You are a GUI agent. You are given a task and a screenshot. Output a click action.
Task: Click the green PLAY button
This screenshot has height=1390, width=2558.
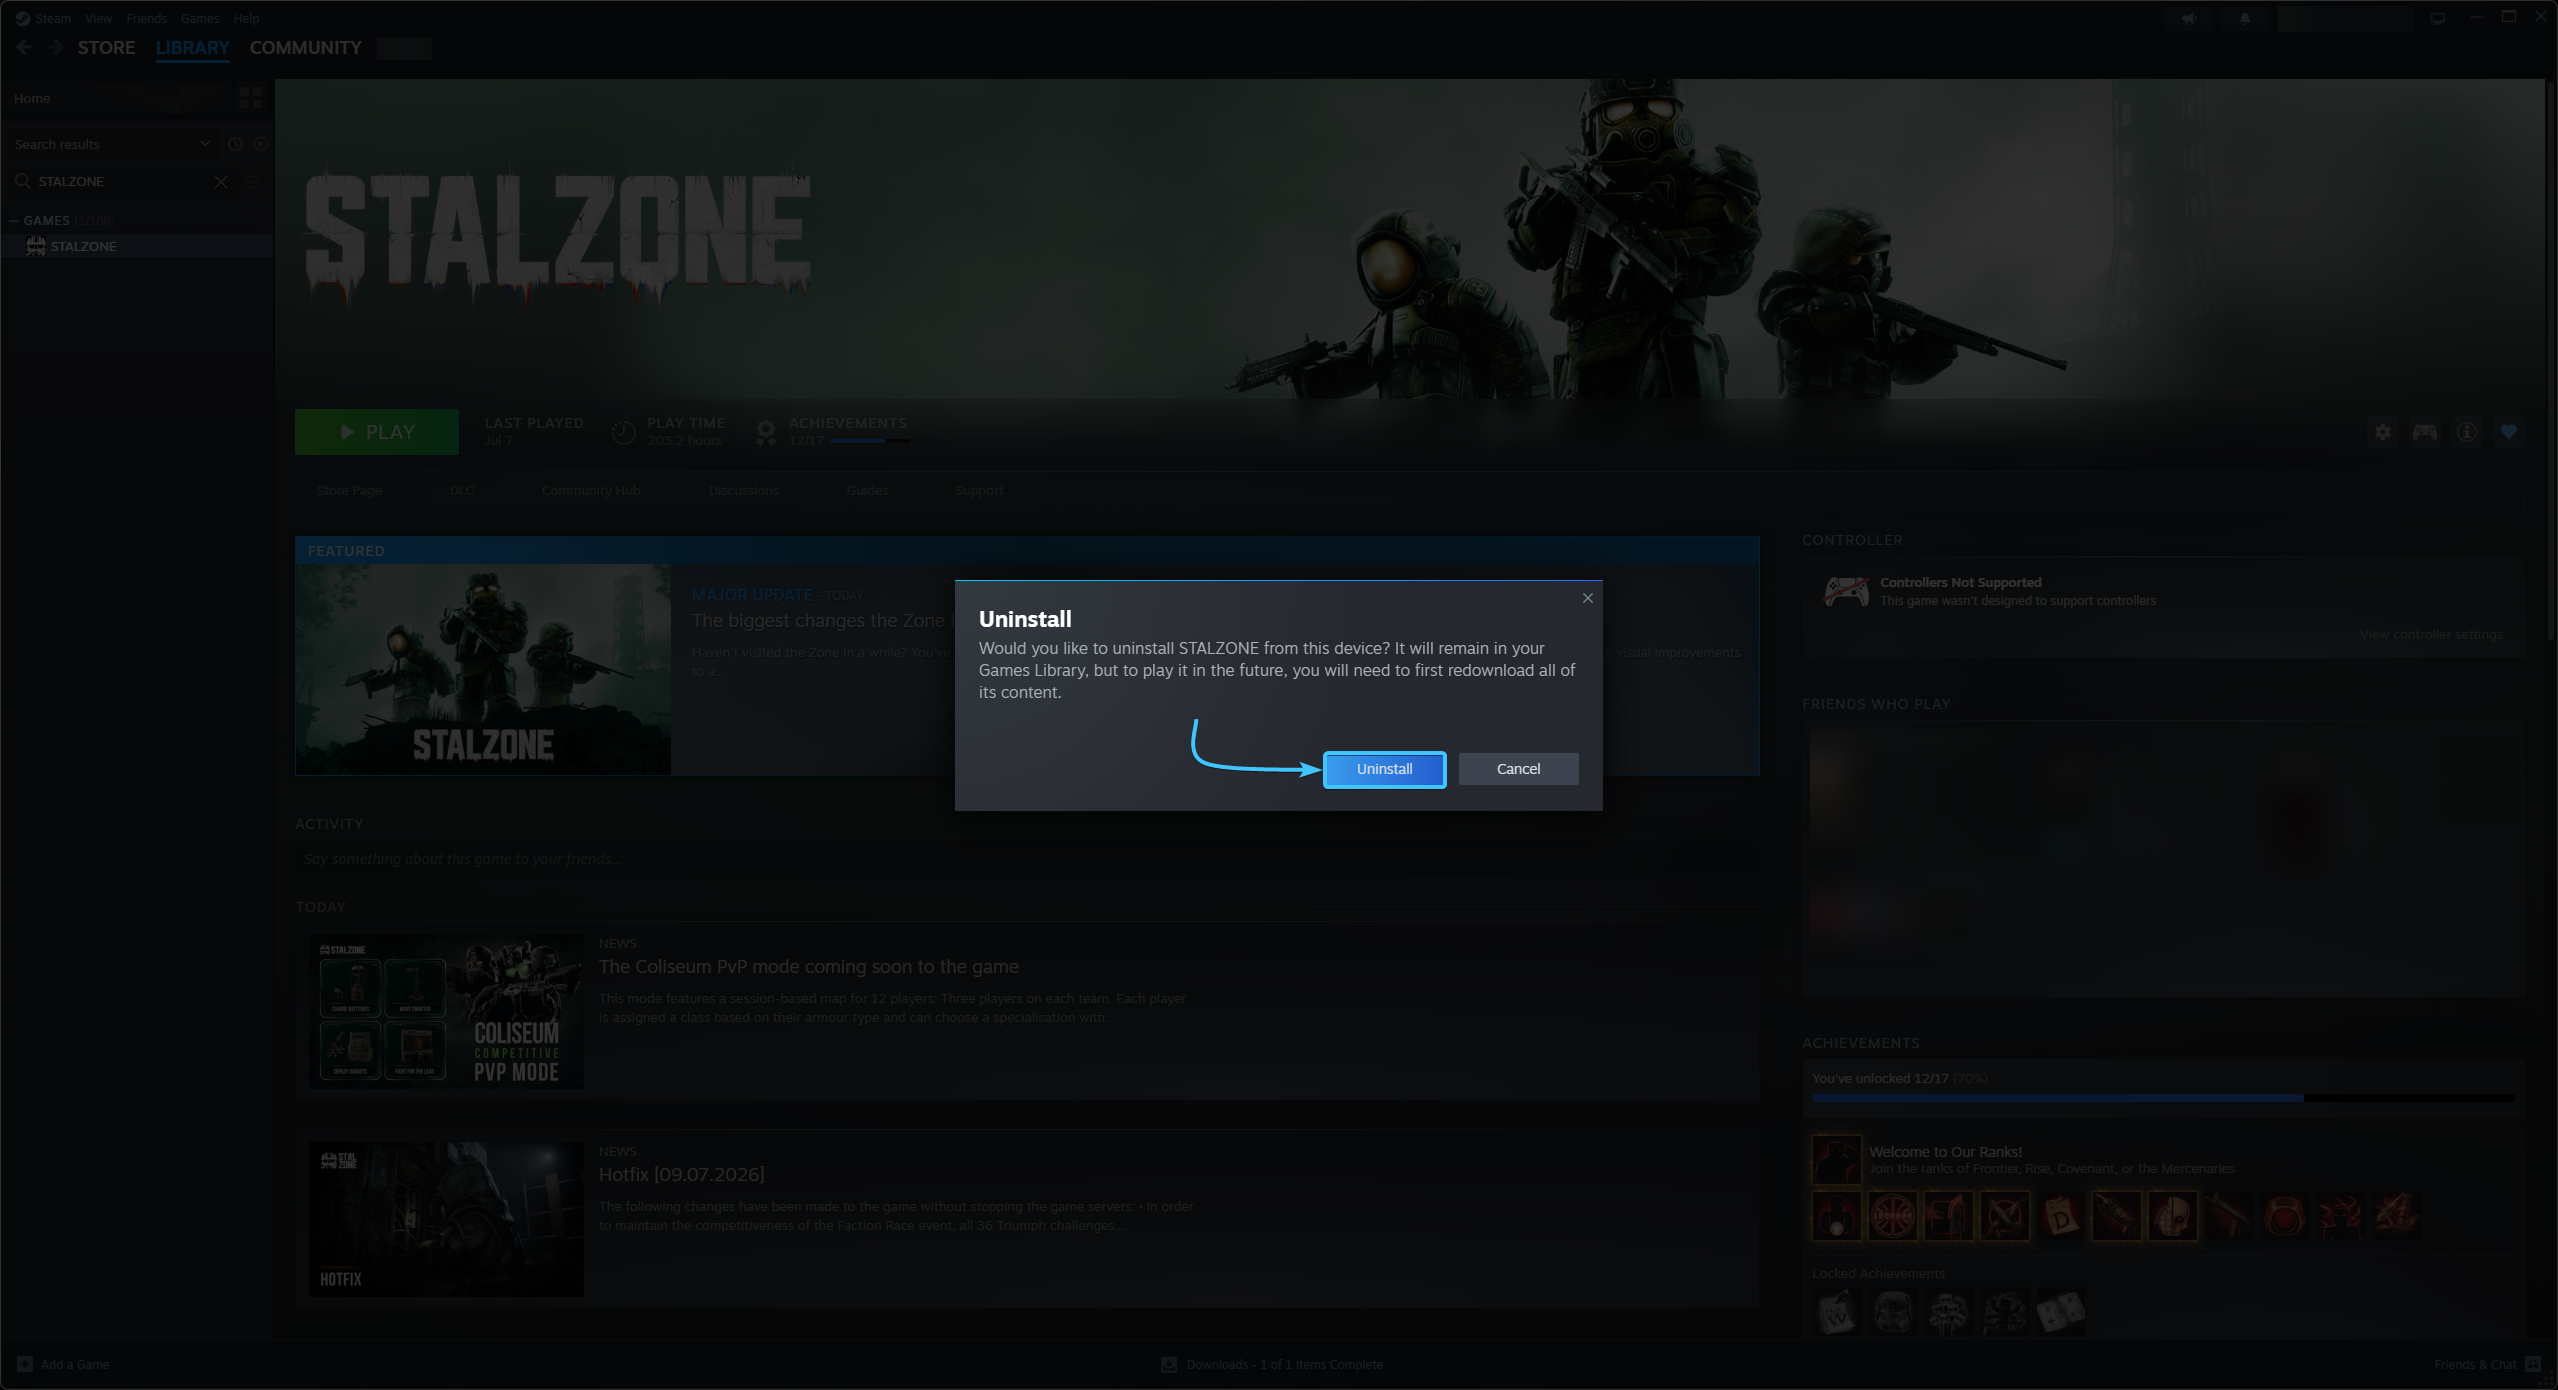click(x=377, y=432)
